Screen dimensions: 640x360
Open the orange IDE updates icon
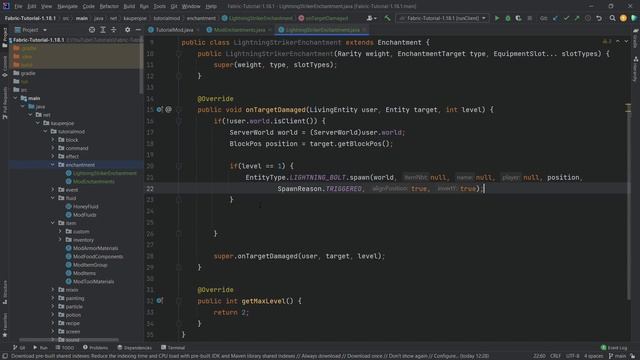pyautogui.click(x=623, y=18)
